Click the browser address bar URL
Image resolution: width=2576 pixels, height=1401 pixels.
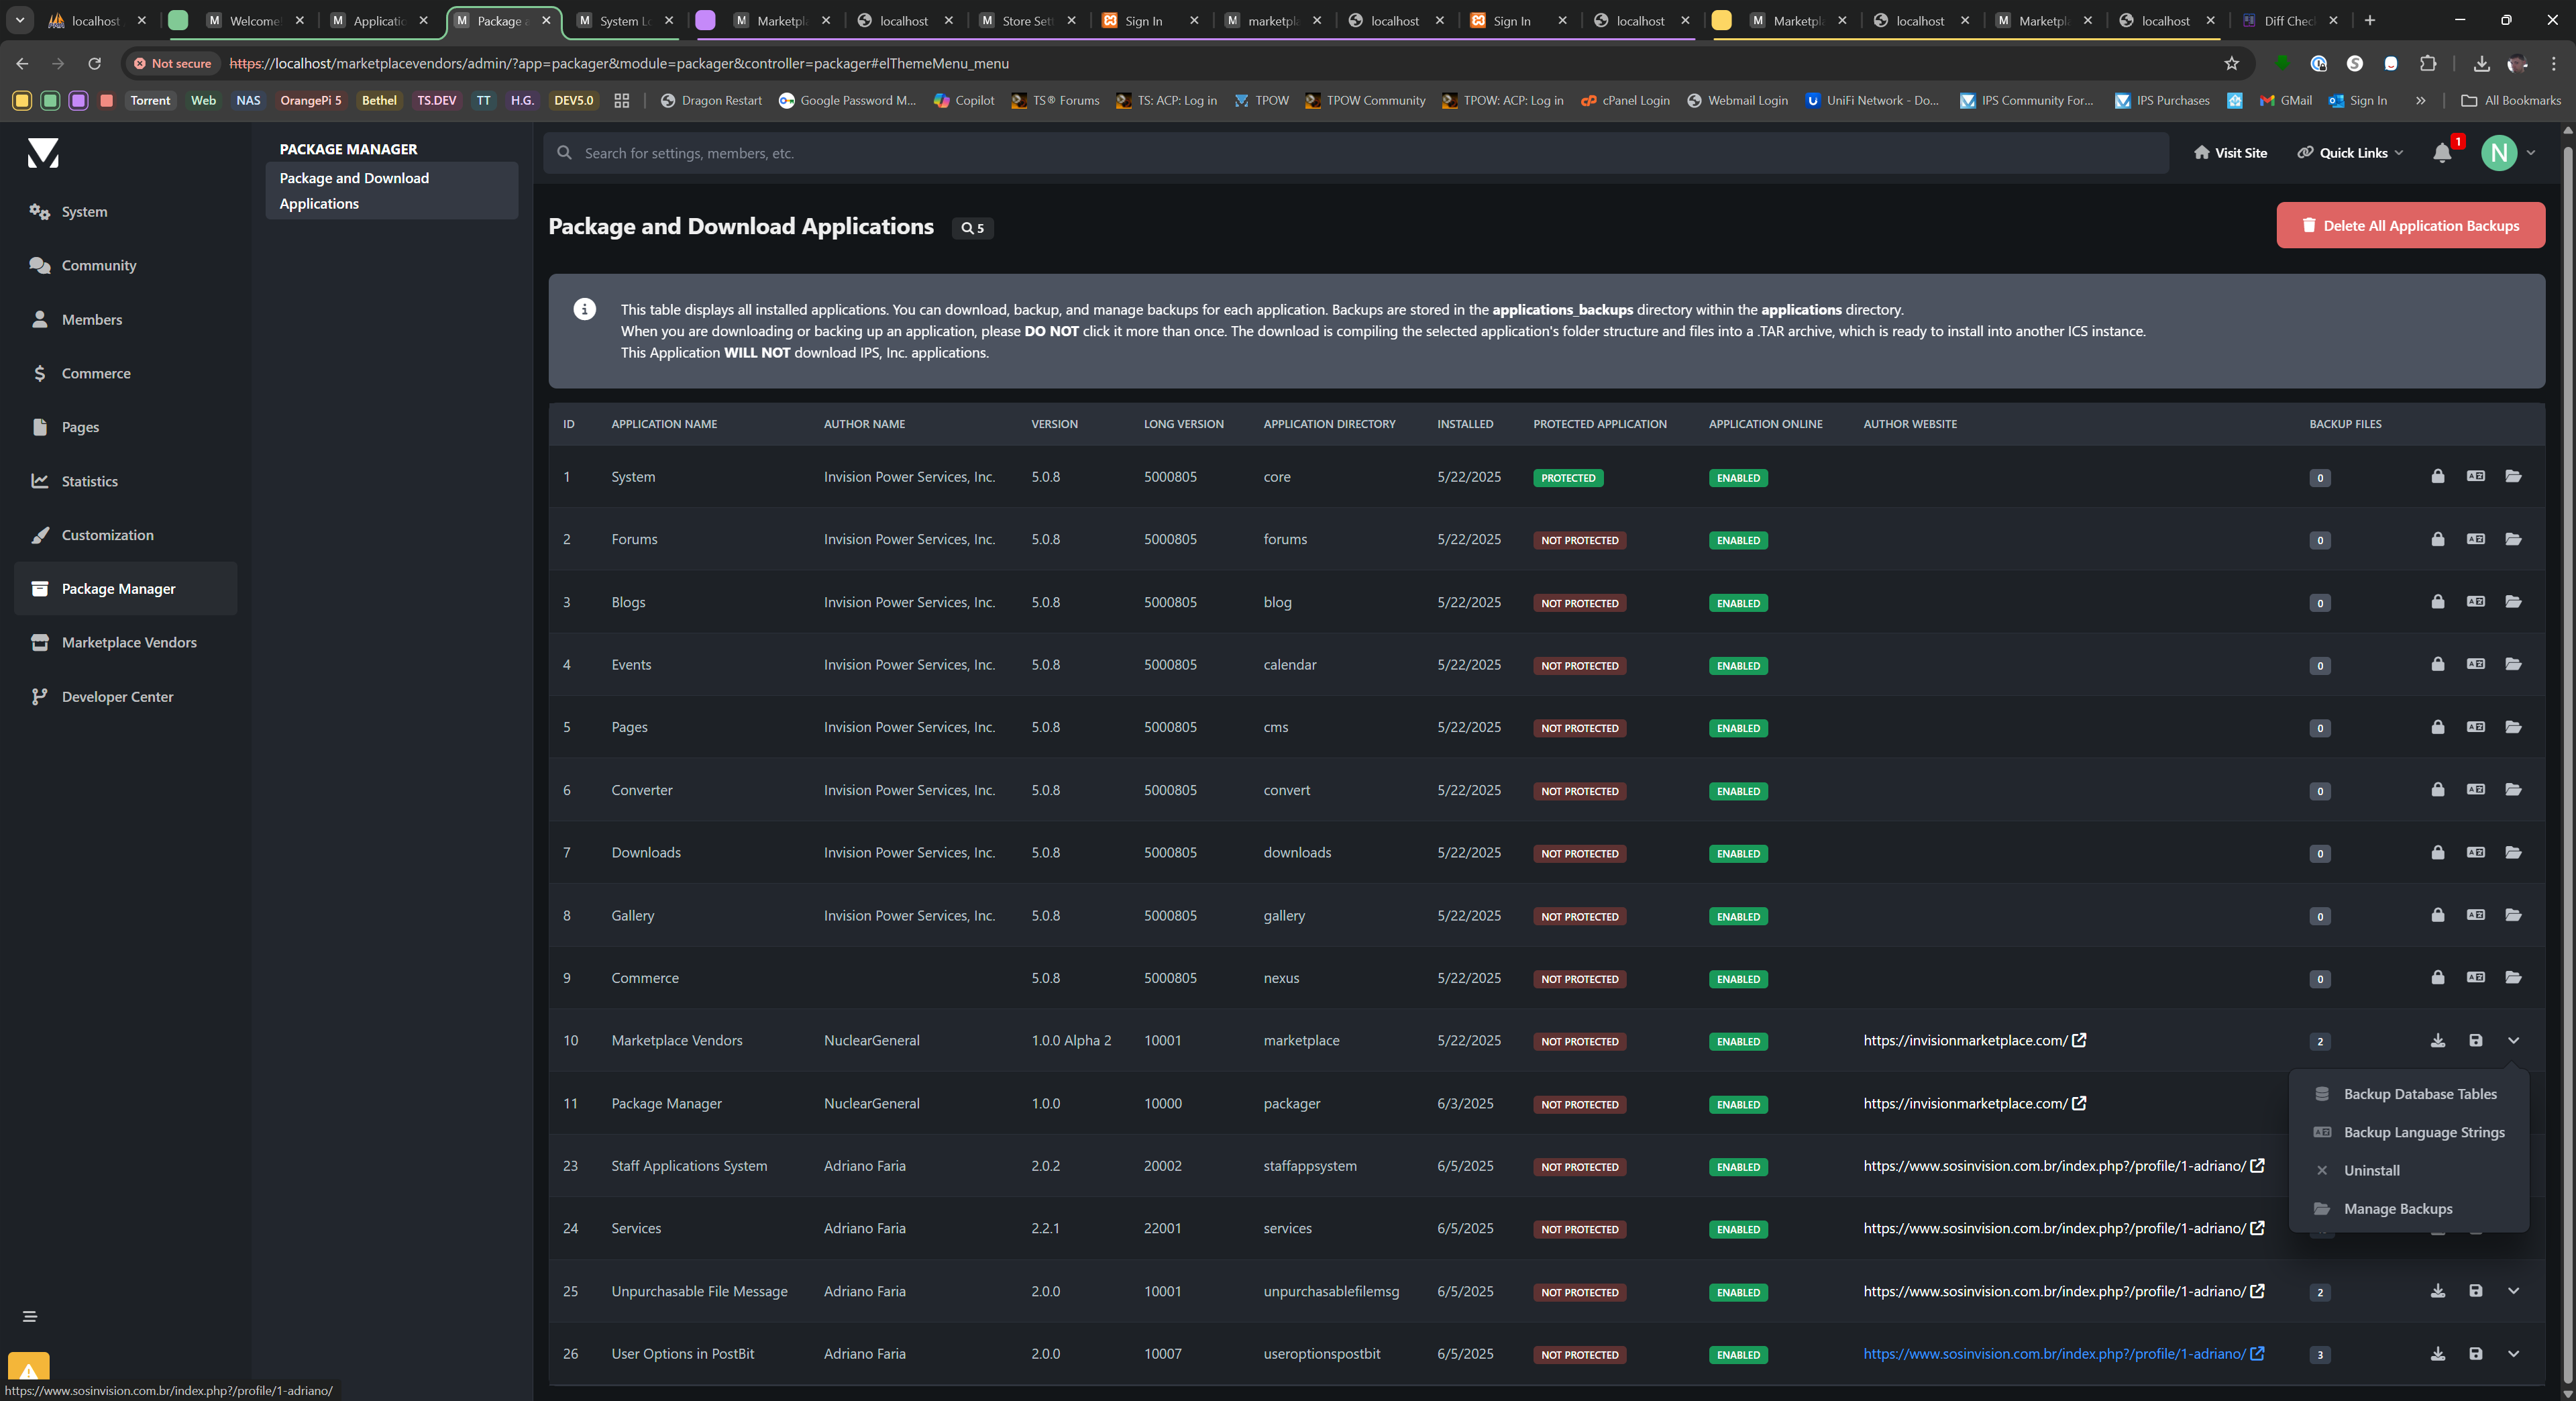tap(619, 63)
